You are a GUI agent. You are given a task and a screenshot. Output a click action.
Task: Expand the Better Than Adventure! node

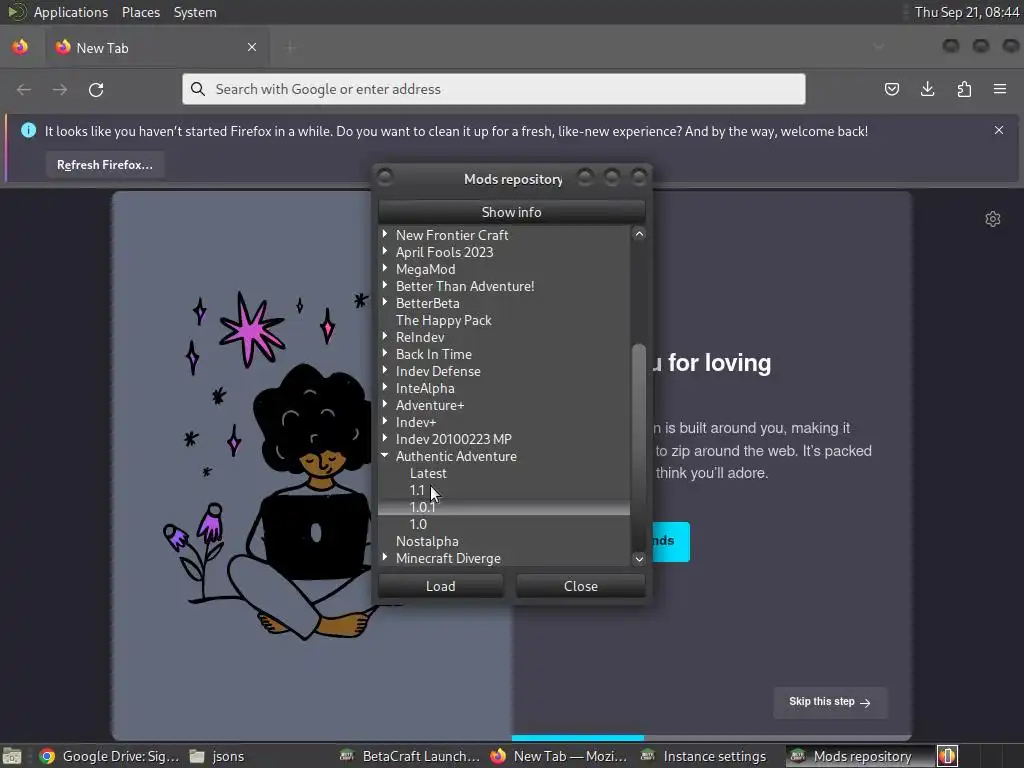[x=385, y=285]
